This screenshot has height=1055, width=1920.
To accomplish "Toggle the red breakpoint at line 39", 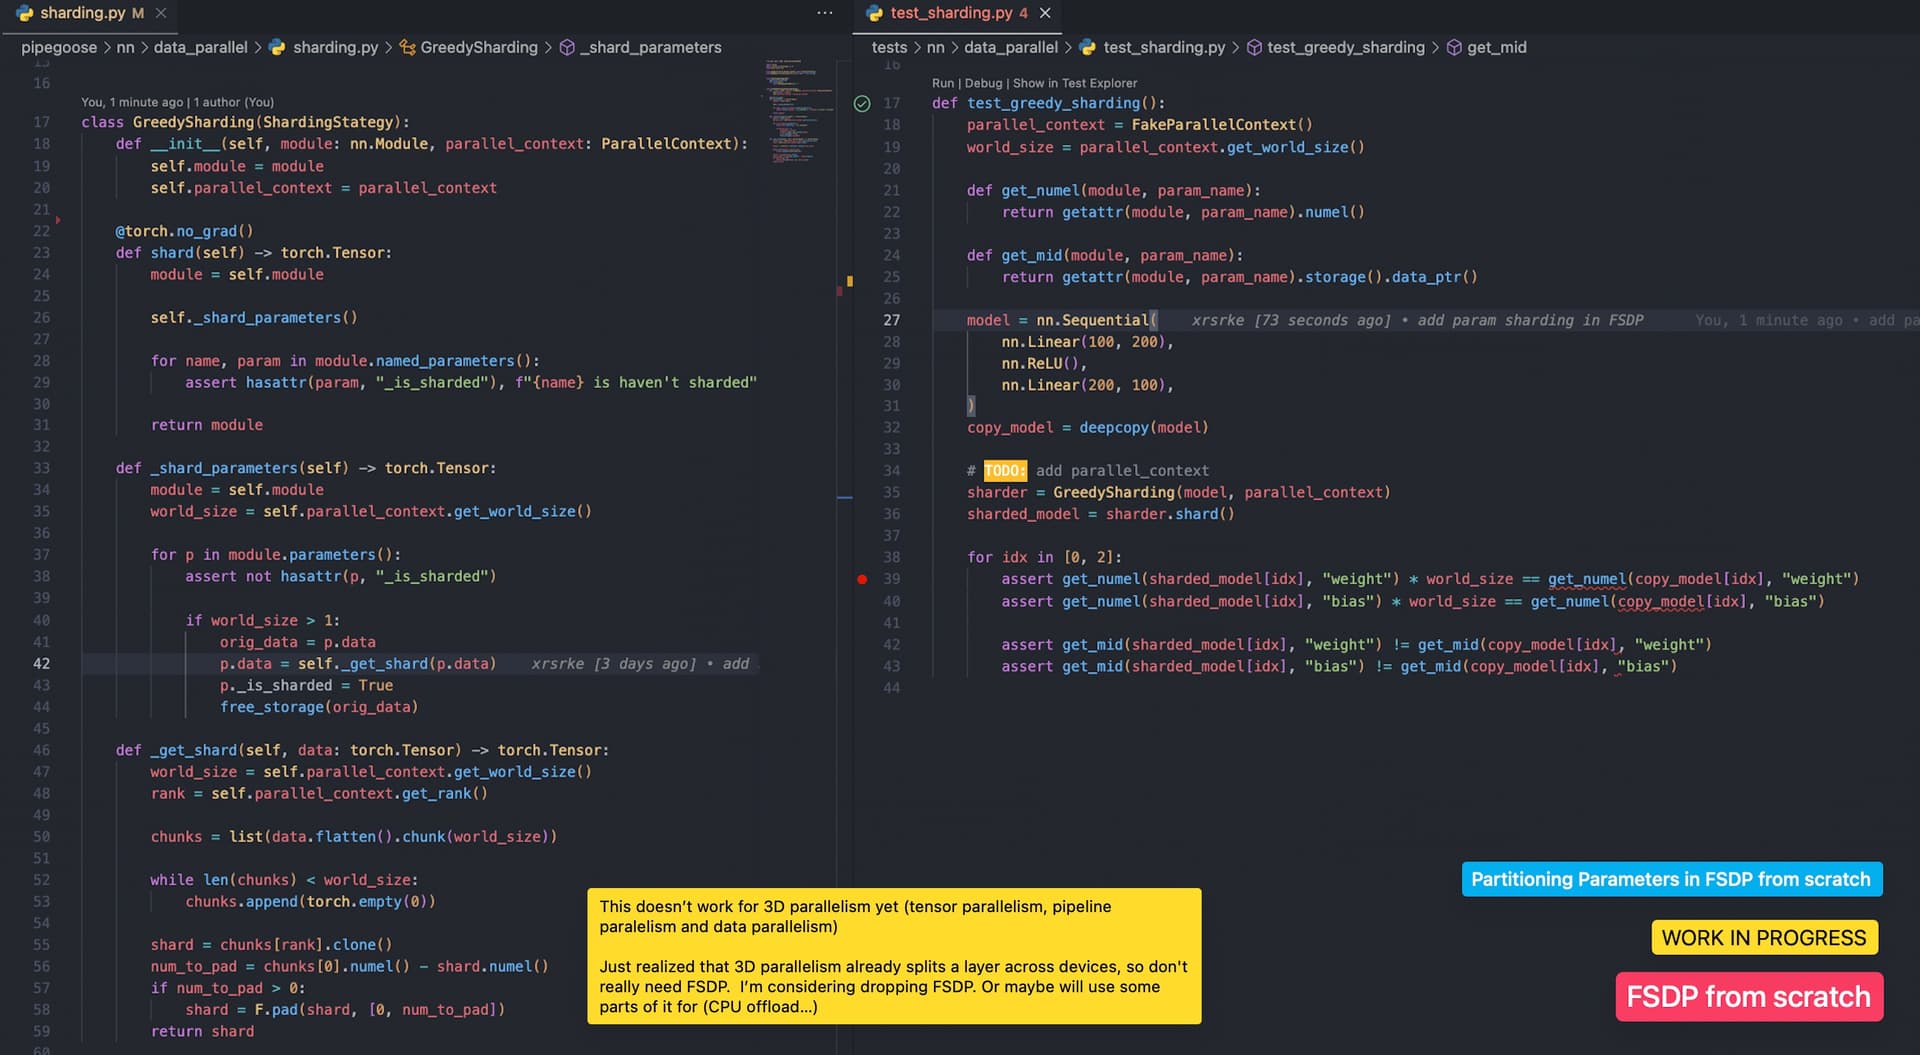I will 862,579.
